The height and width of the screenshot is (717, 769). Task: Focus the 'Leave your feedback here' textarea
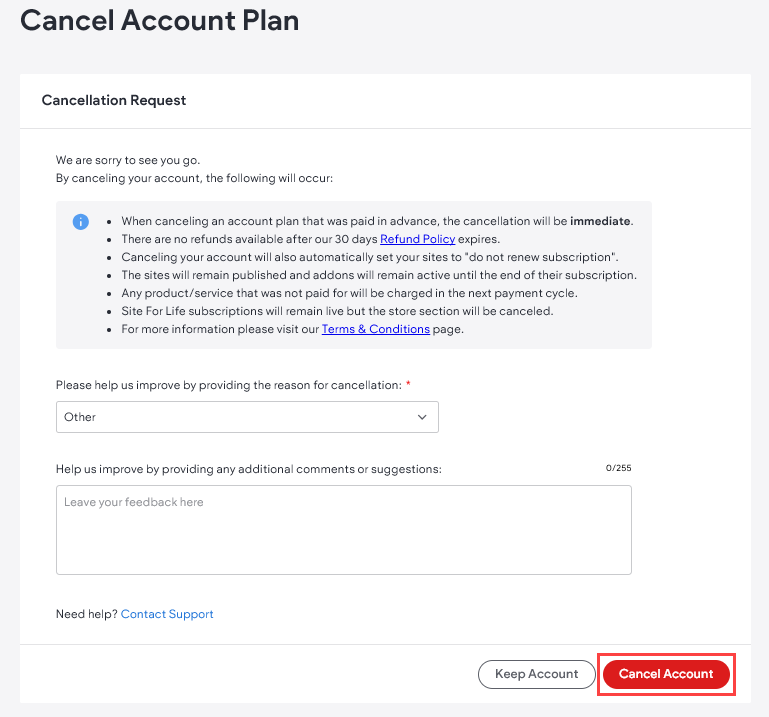(x=343, y=529)
